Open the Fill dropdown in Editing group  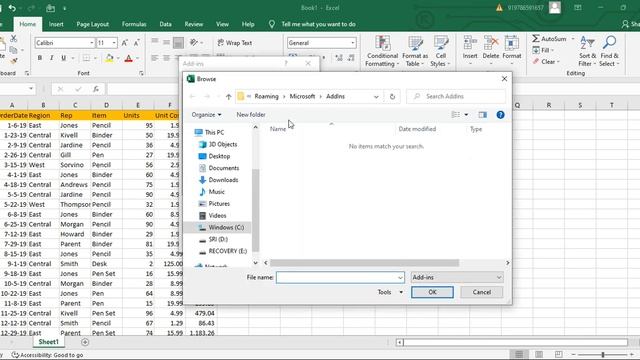click(x=544, y=50)
